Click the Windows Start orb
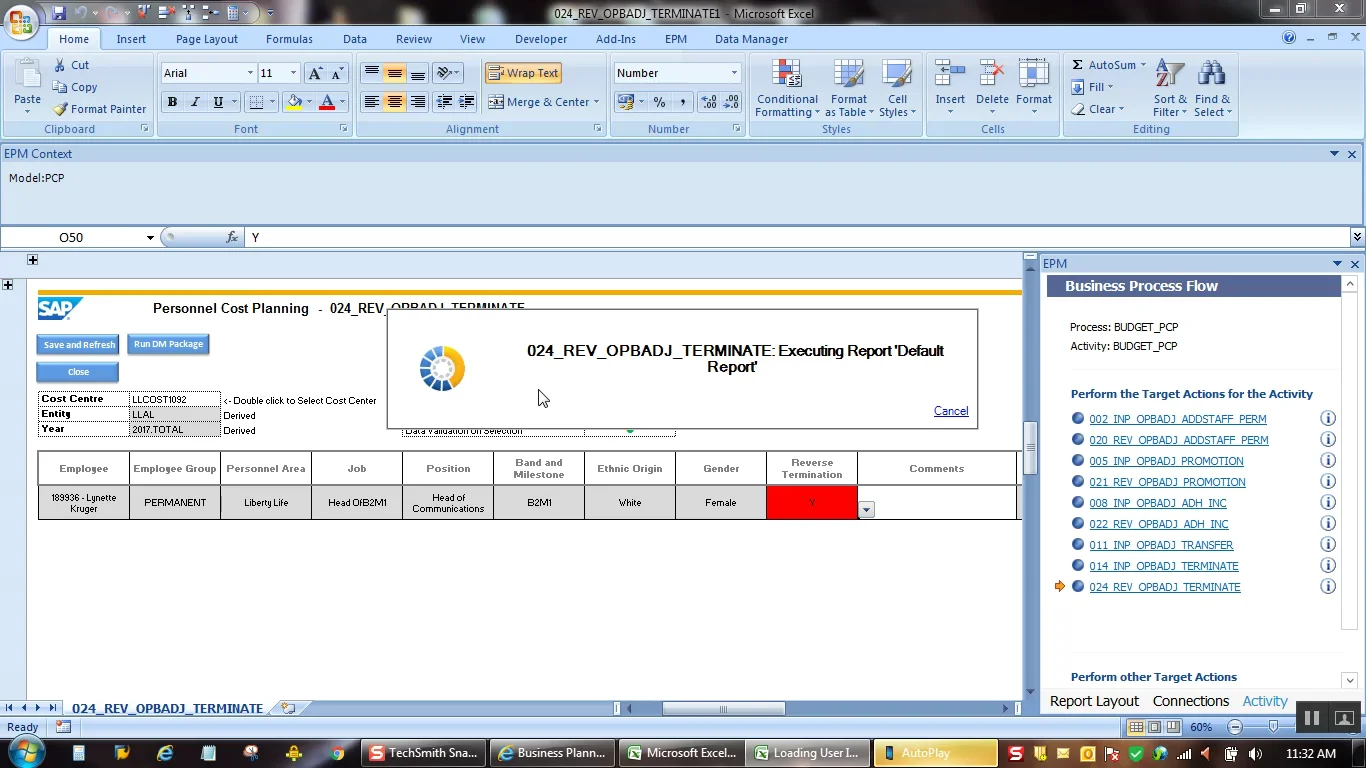The image size is (1366, 768). (24, 752)
